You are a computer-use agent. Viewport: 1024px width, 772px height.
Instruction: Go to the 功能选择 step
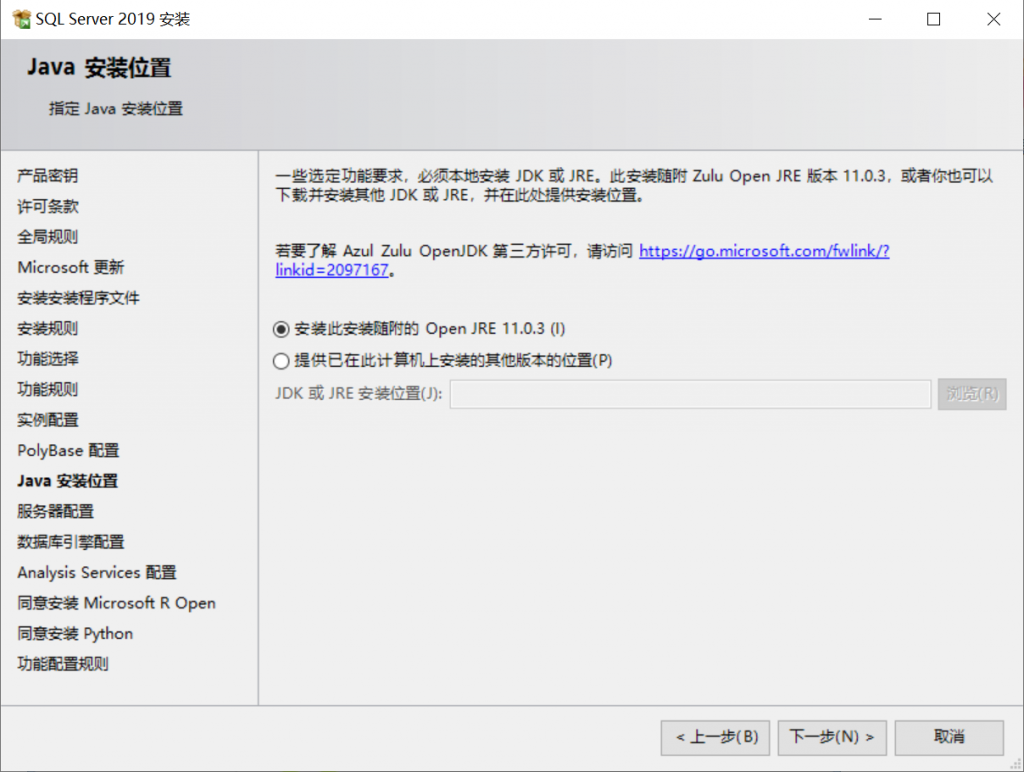[47, 359]
